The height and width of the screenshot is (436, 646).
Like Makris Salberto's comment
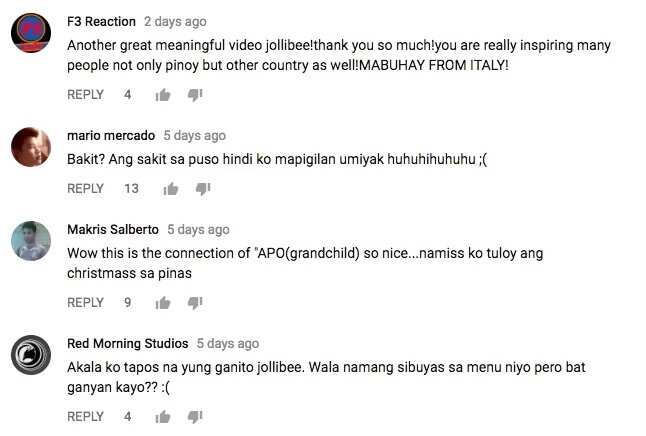[163, 303]
